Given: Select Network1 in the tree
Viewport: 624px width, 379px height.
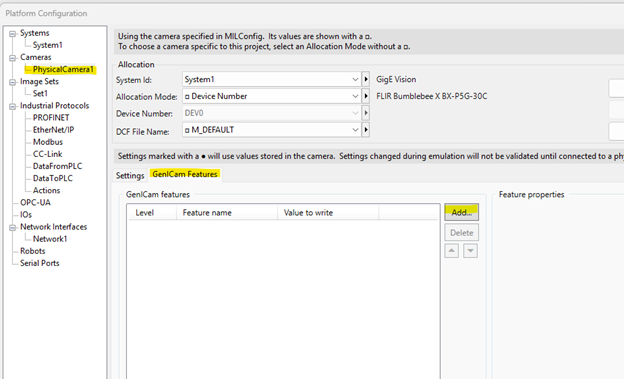Looking at the screenshot, I should 50,239.
